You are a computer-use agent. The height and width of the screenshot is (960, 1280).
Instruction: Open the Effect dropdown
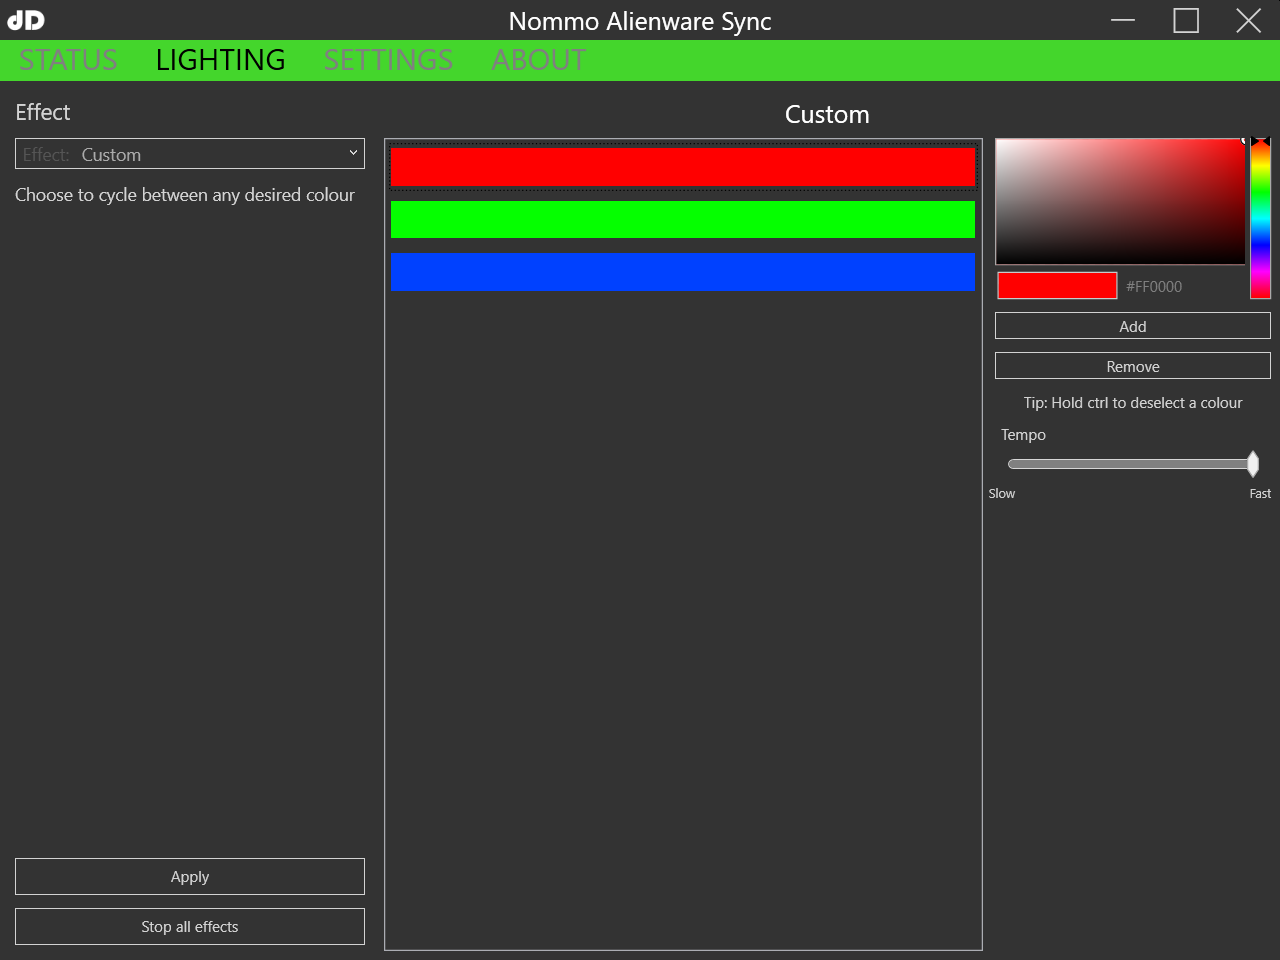[190, 153]
